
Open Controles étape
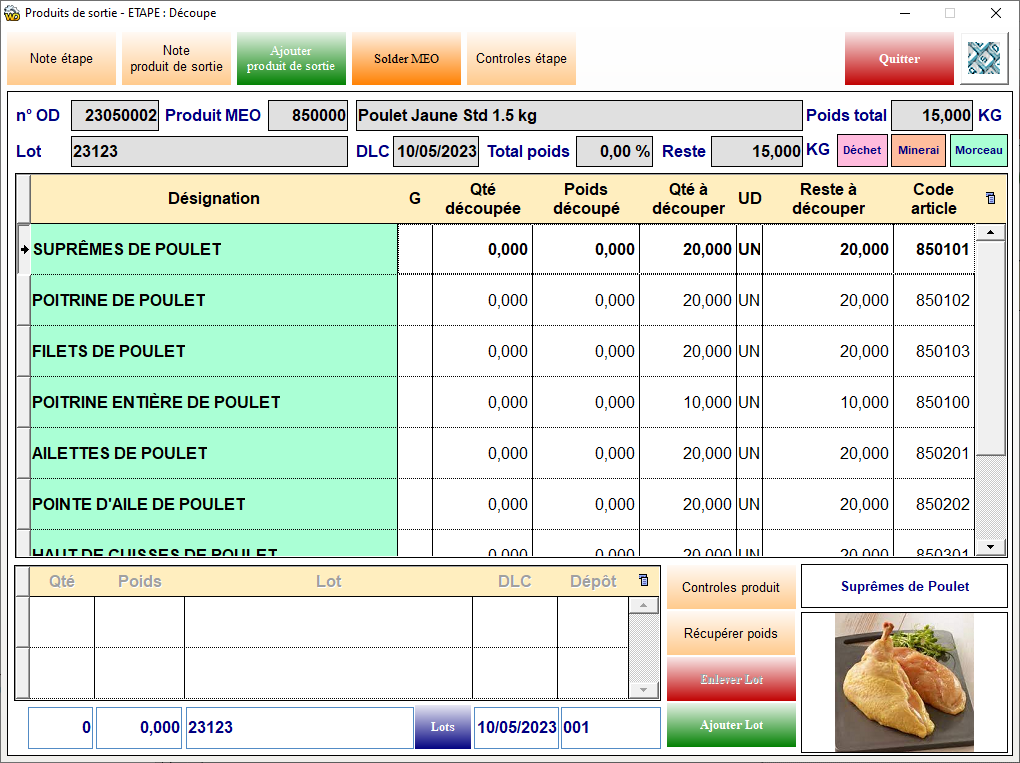(x=521, y=59)
